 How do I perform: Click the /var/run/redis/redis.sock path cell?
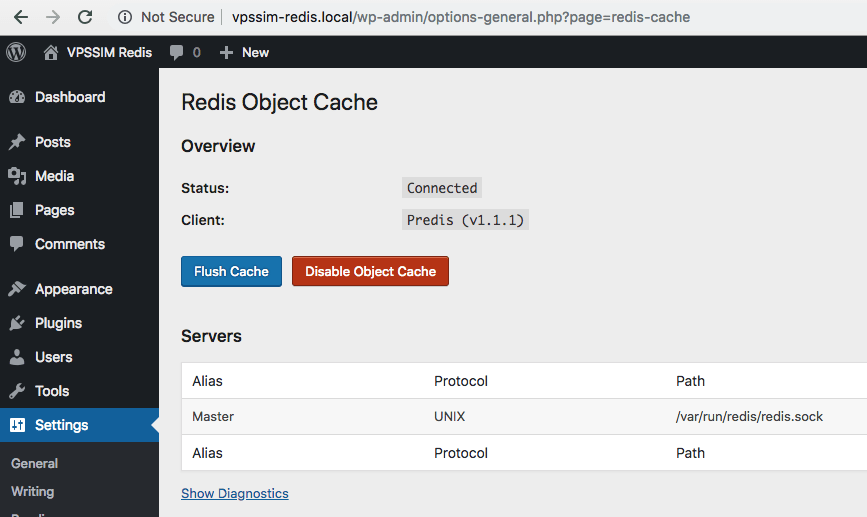point(749,416)
